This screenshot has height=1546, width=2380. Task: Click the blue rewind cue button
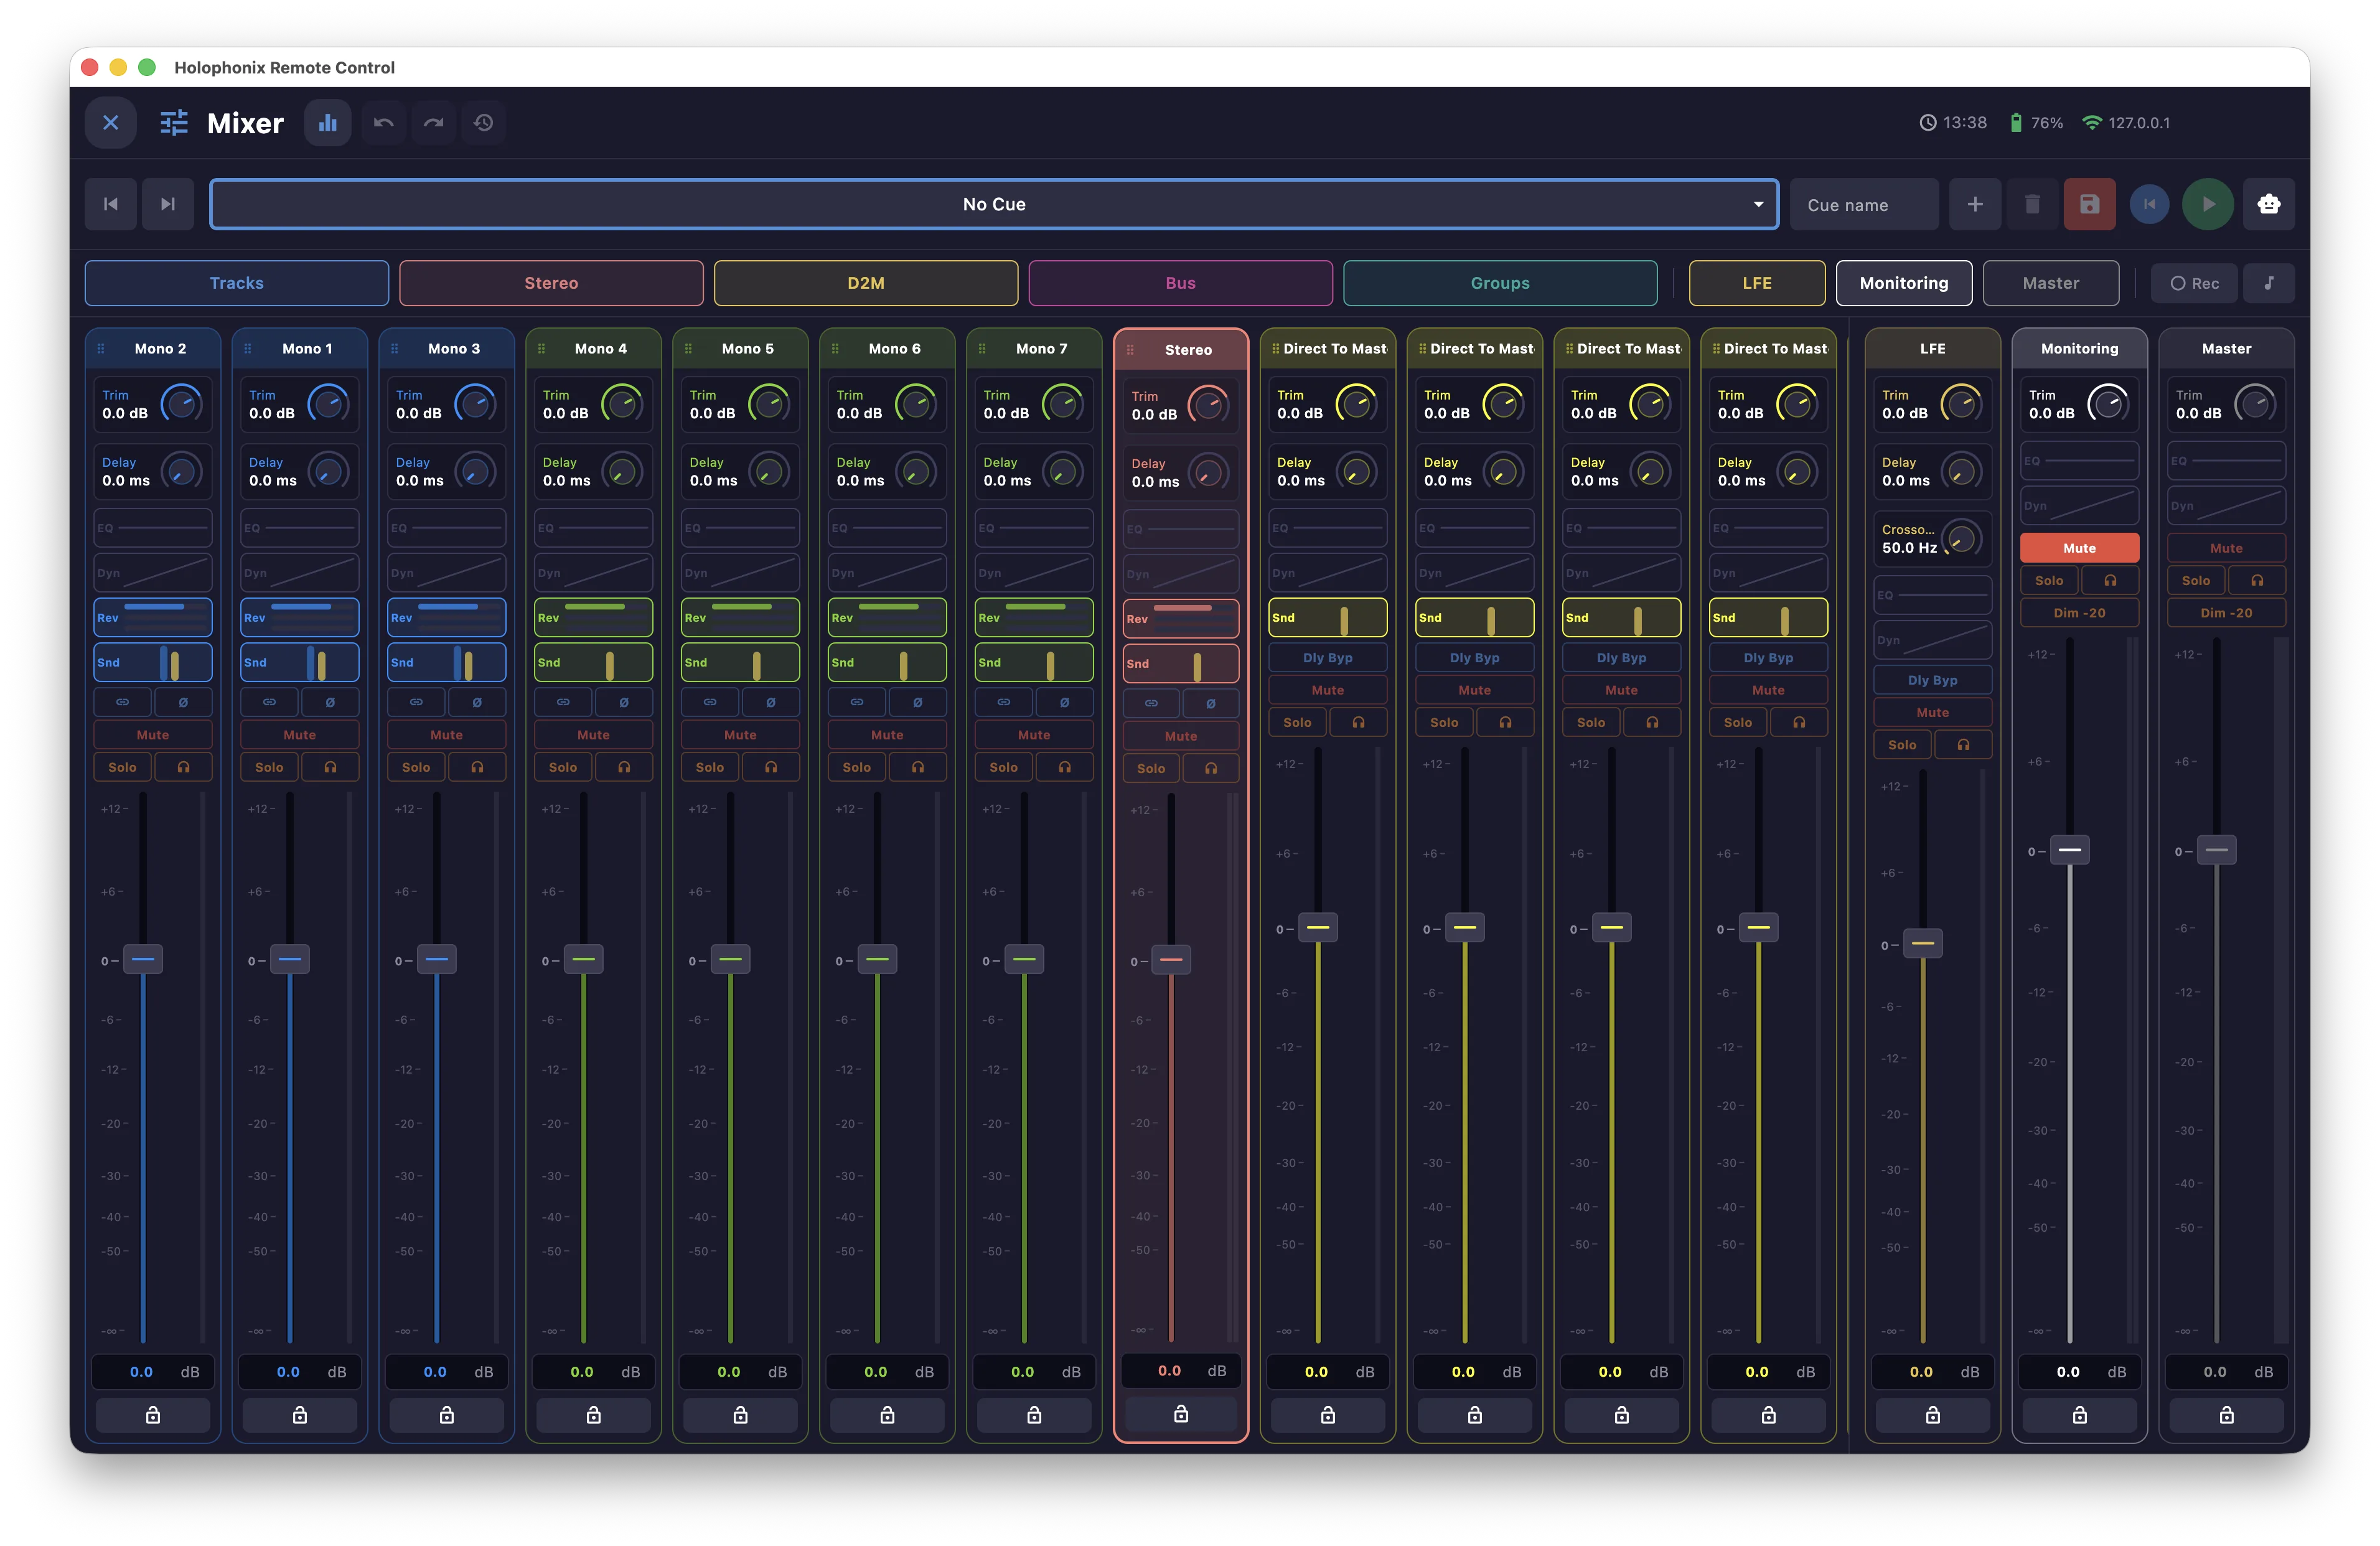tap(2150, 204)
